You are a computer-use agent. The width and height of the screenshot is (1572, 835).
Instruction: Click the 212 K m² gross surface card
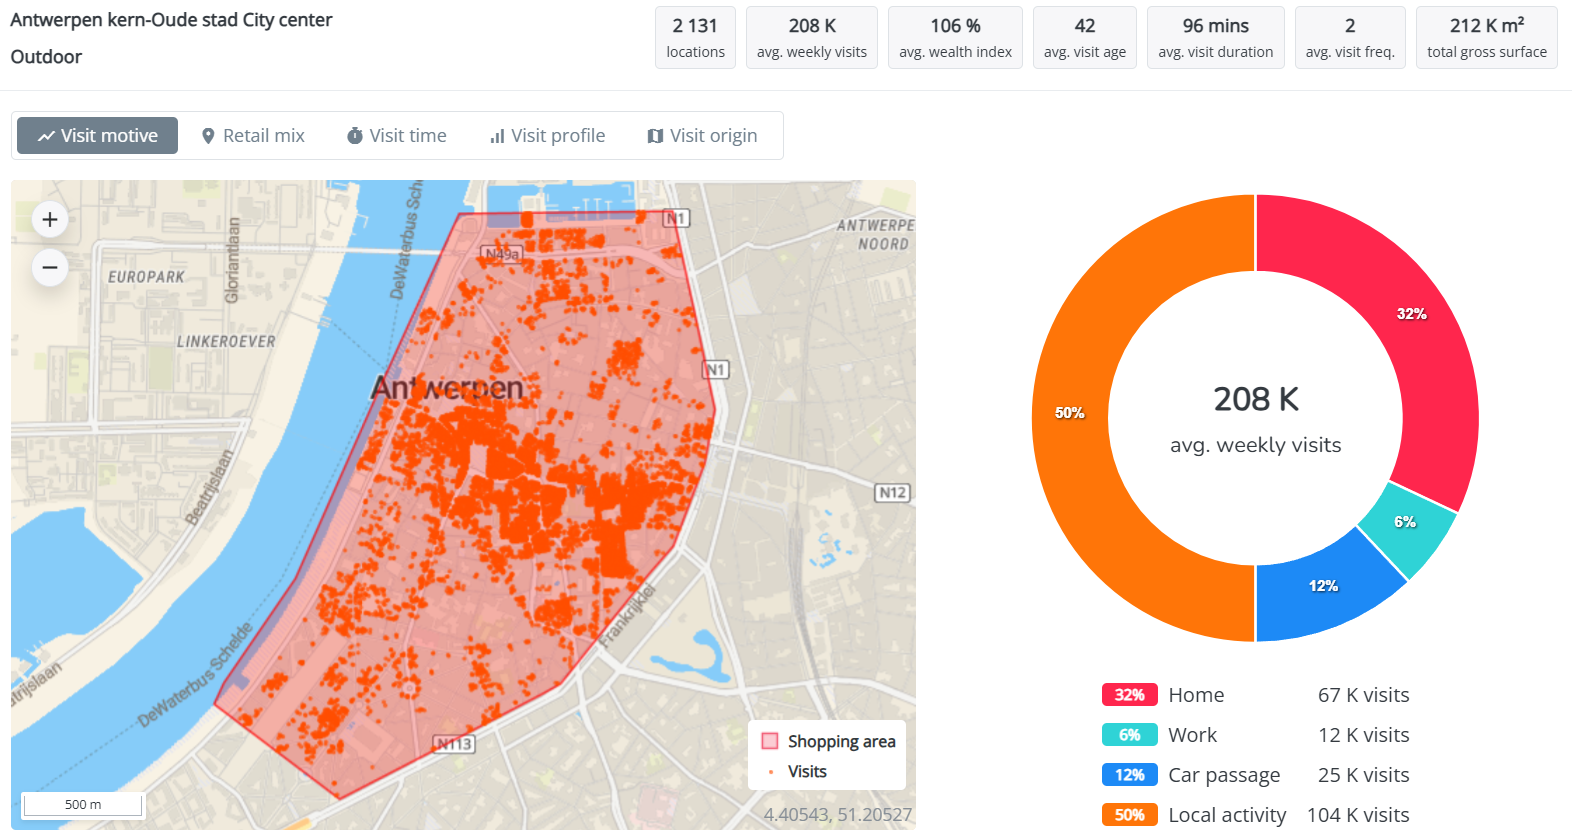[x=1487, y=38]
